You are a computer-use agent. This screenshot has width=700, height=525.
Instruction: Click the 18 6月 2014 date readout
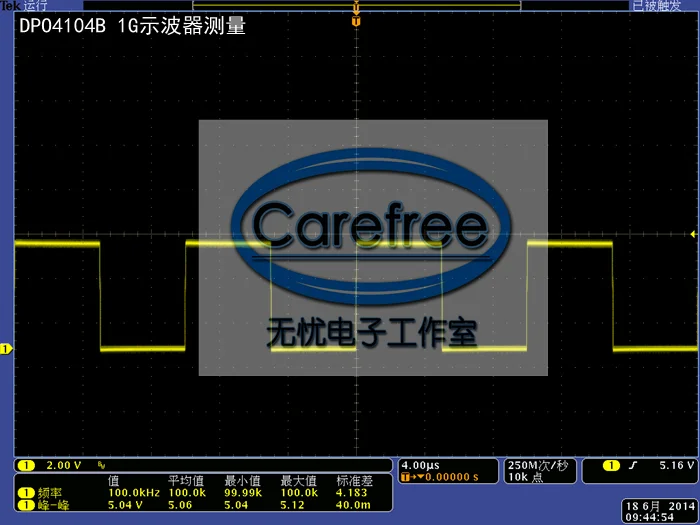click(x=660, y=506)
